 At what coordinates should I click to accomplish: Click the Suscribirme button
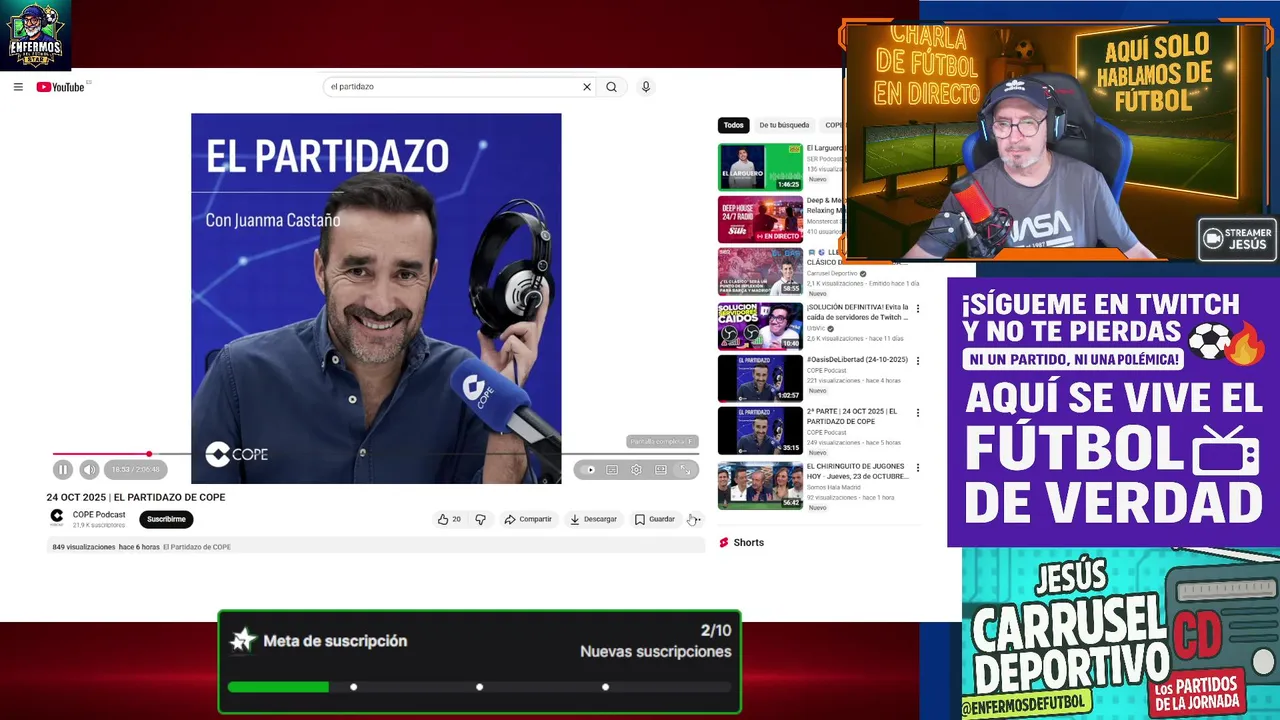point(166,519)
